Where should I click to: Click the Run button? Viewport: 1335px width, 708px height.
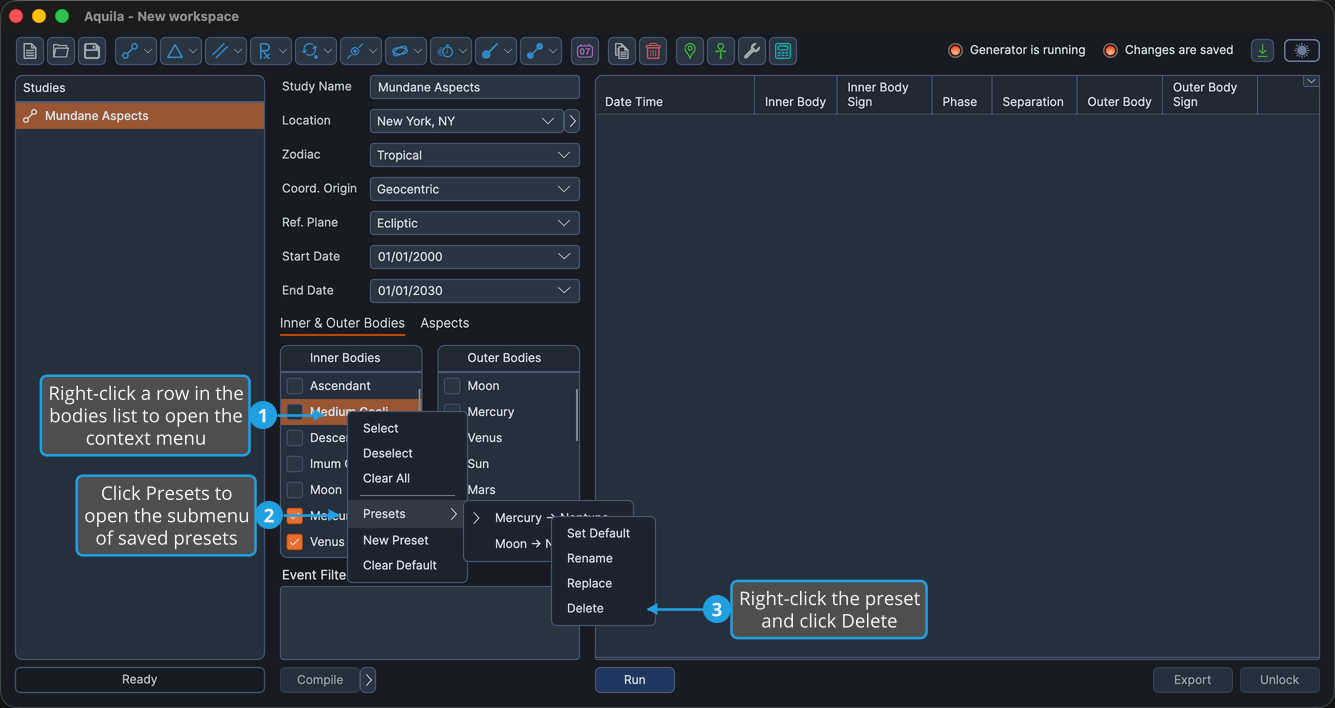tap(635, 680)
